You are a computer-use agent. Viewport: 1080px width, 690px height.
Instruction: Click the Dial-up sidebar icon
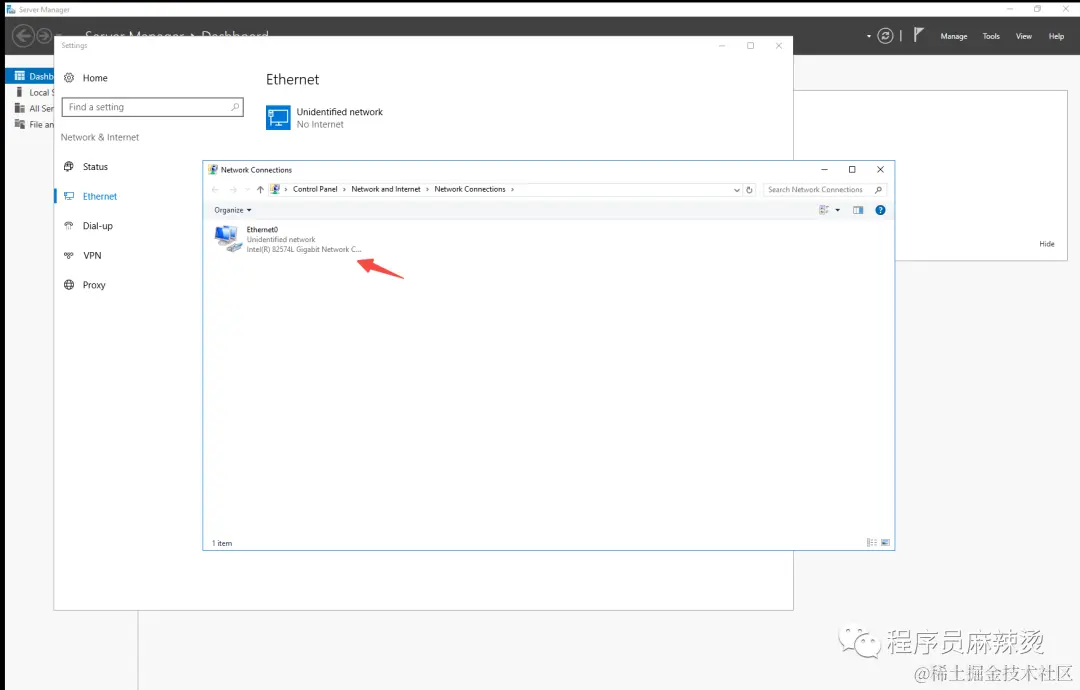point(69,226)
